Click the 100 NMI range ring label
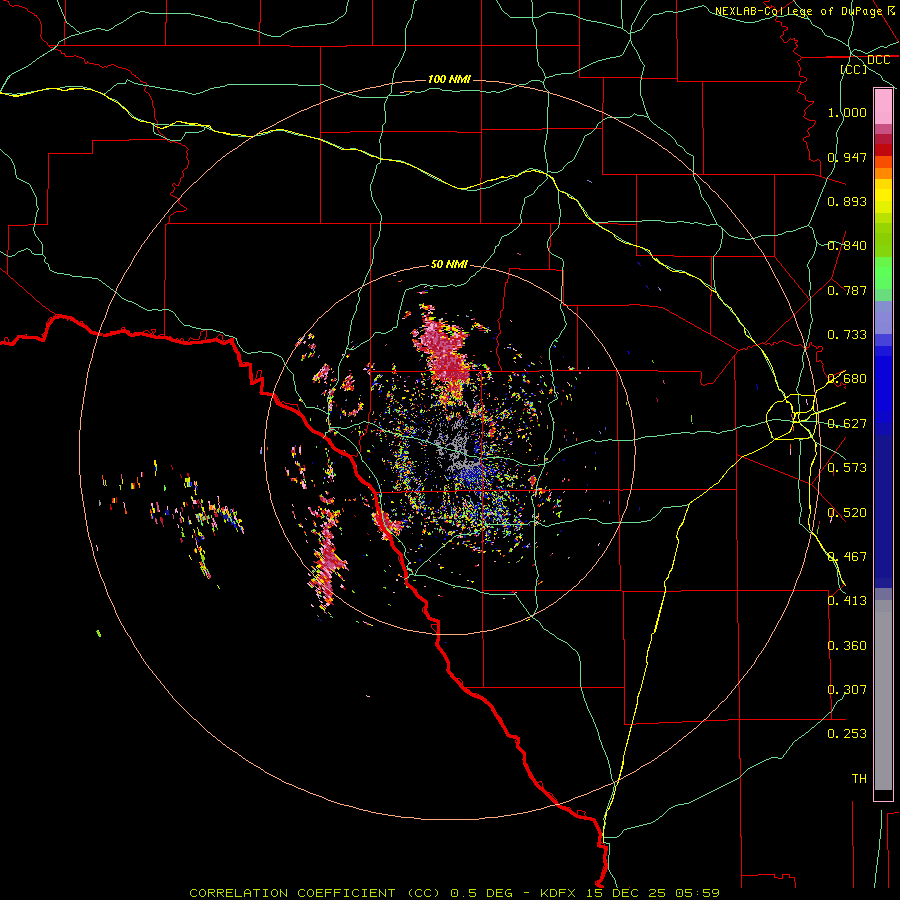This screenshot has height=900, width=900. point(449,79)
